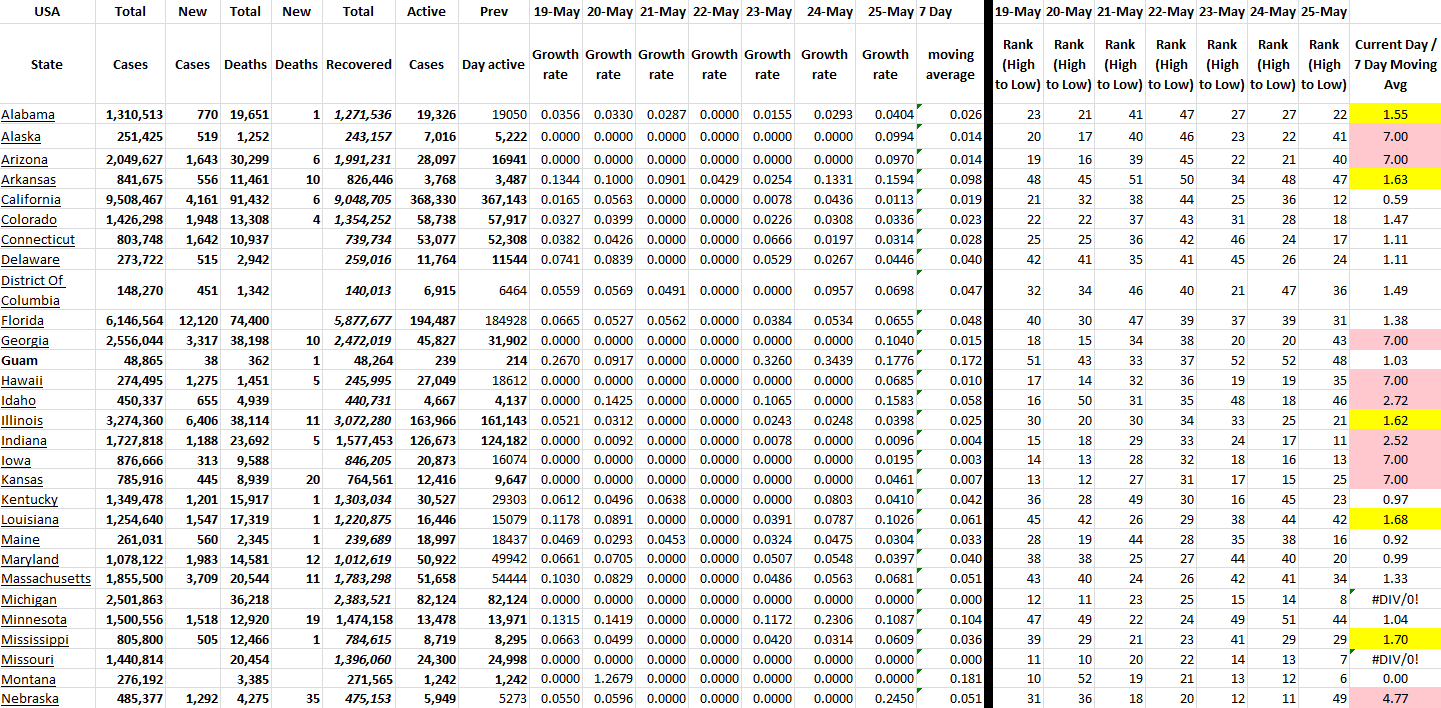Follow the Florida state link
Viewport: 1441px width, 708px height.
pos(24,321)
